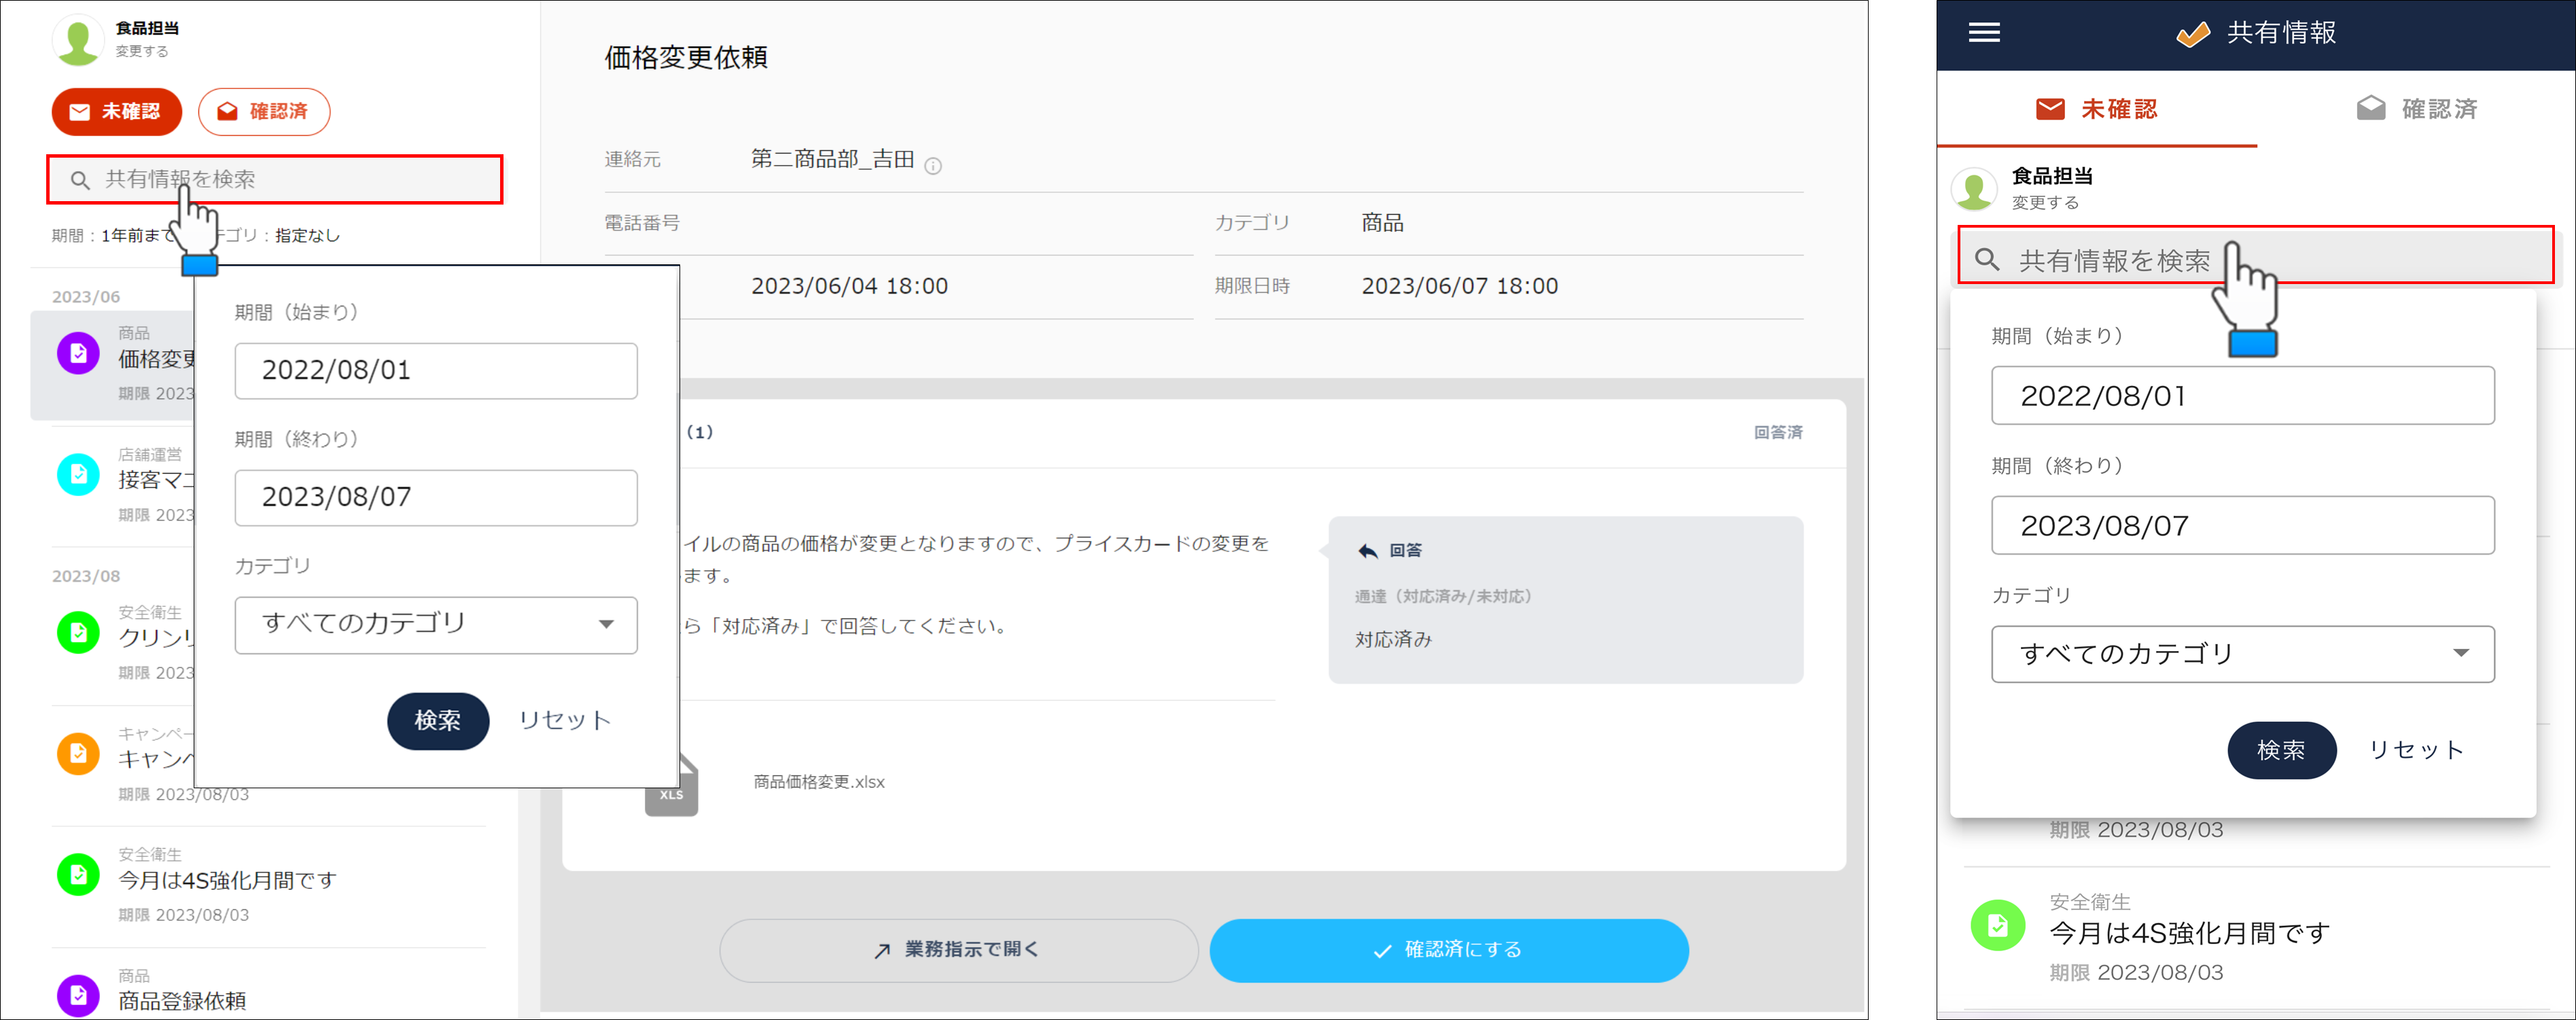Click リセット in the mobile popup

(x=2416, y=751)
